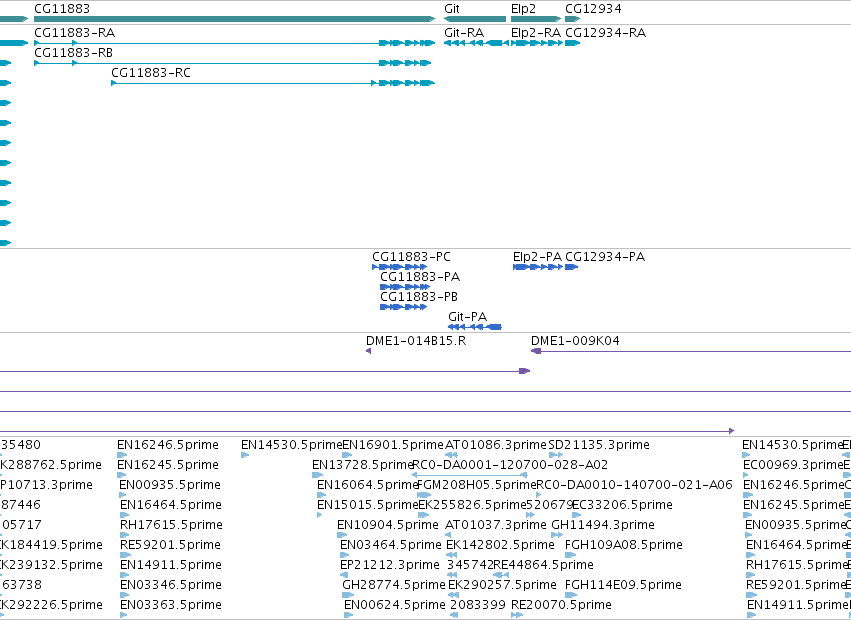This screenshot has height=620, width=851.
Task: Select the SD21135.3prime EST label
Action: point(599,445)
